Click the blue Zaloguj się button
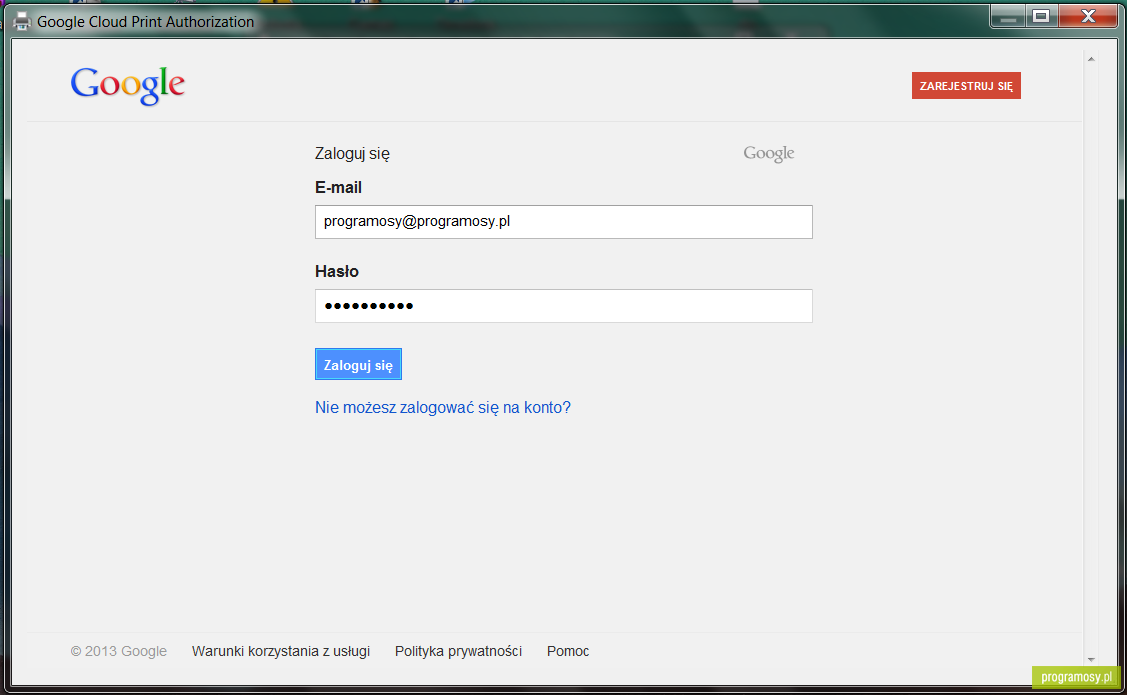1127x695 pixels. 358,364
